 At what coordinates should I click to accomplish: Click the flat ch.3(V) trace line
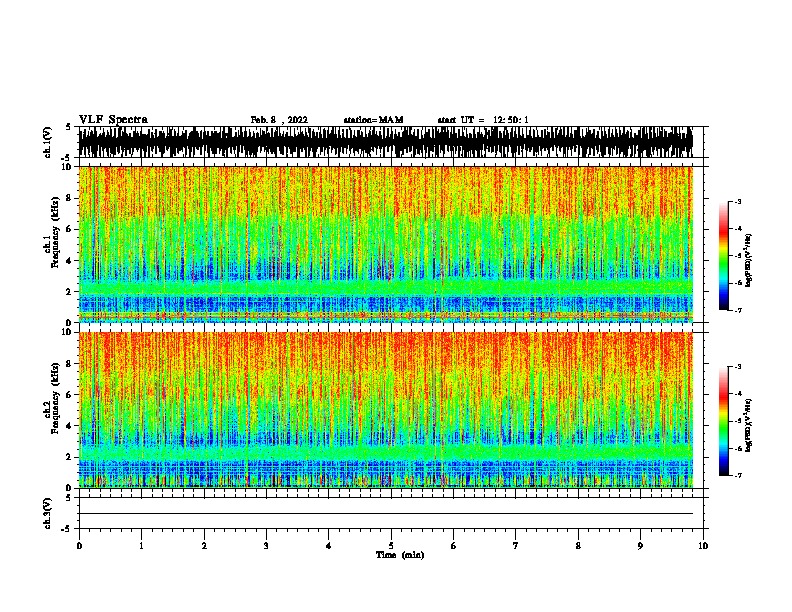386,514
